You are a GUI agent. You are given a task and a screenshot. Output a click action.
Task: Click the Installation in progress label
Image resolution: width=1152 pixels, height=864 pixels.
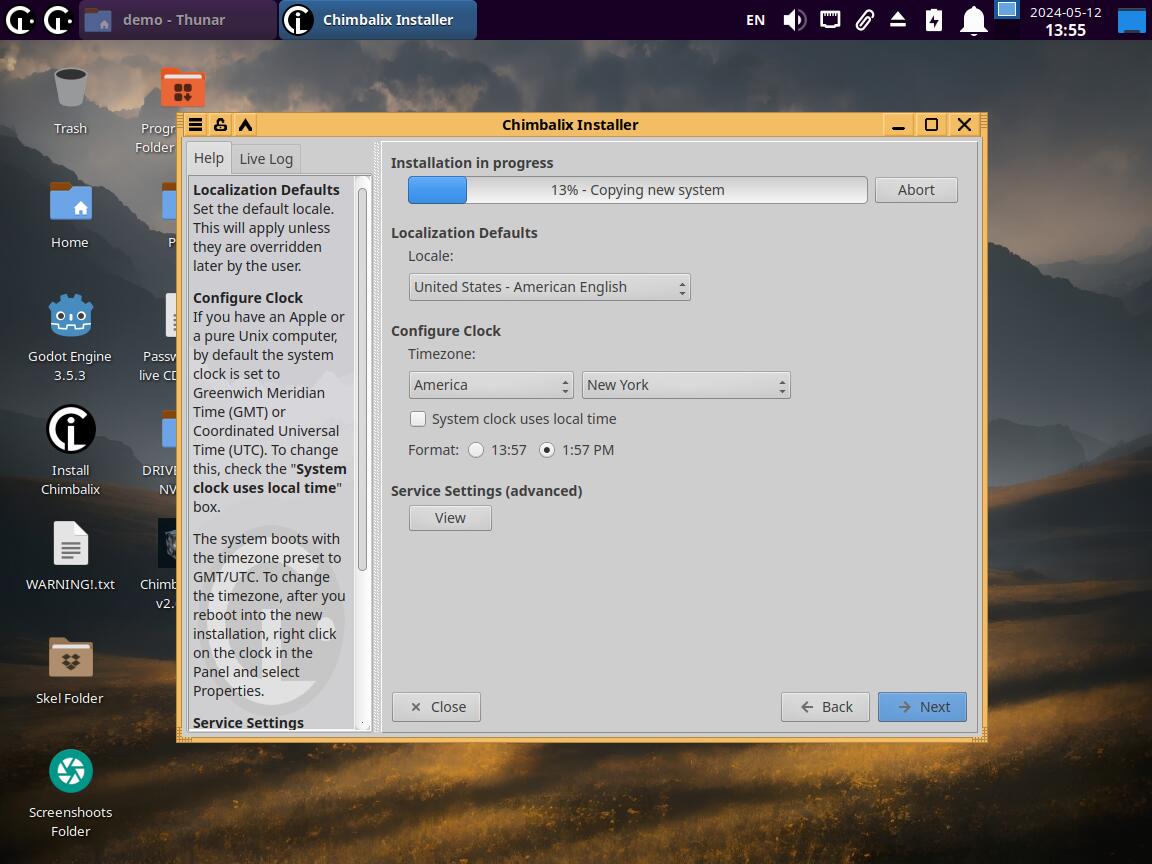472,163
